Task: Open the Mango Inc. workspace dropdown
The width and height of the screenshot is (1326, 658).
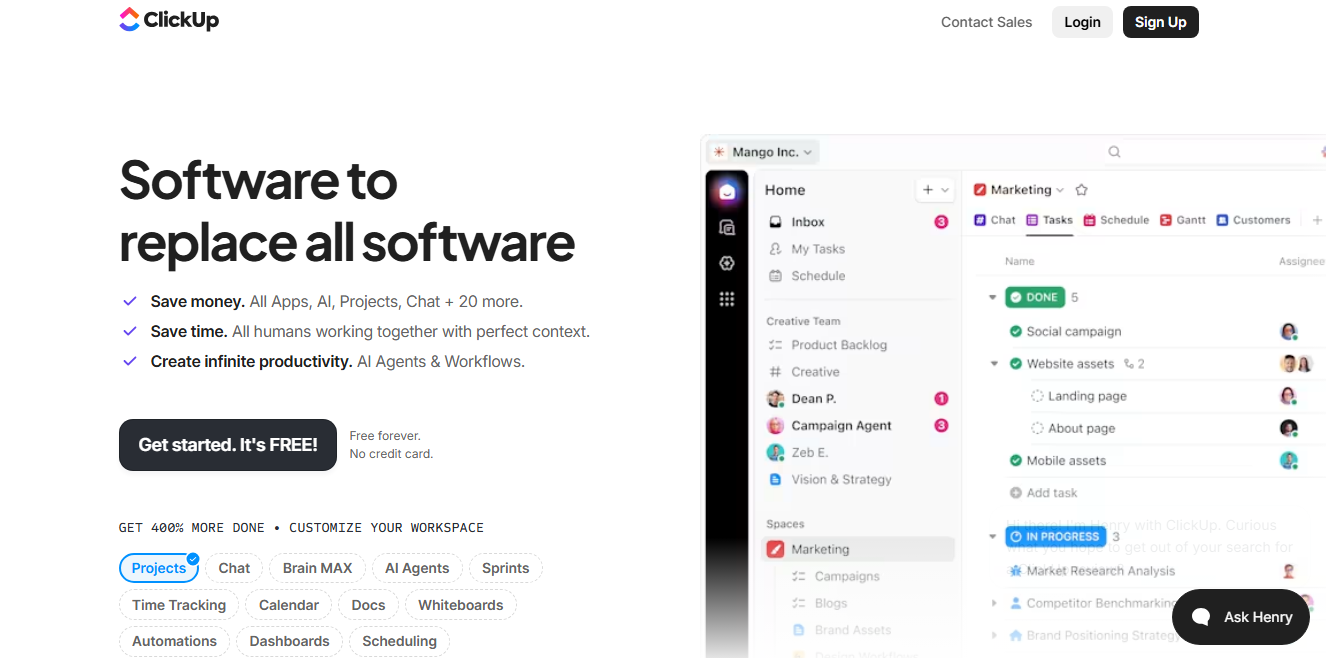Action: click(763, 152)
